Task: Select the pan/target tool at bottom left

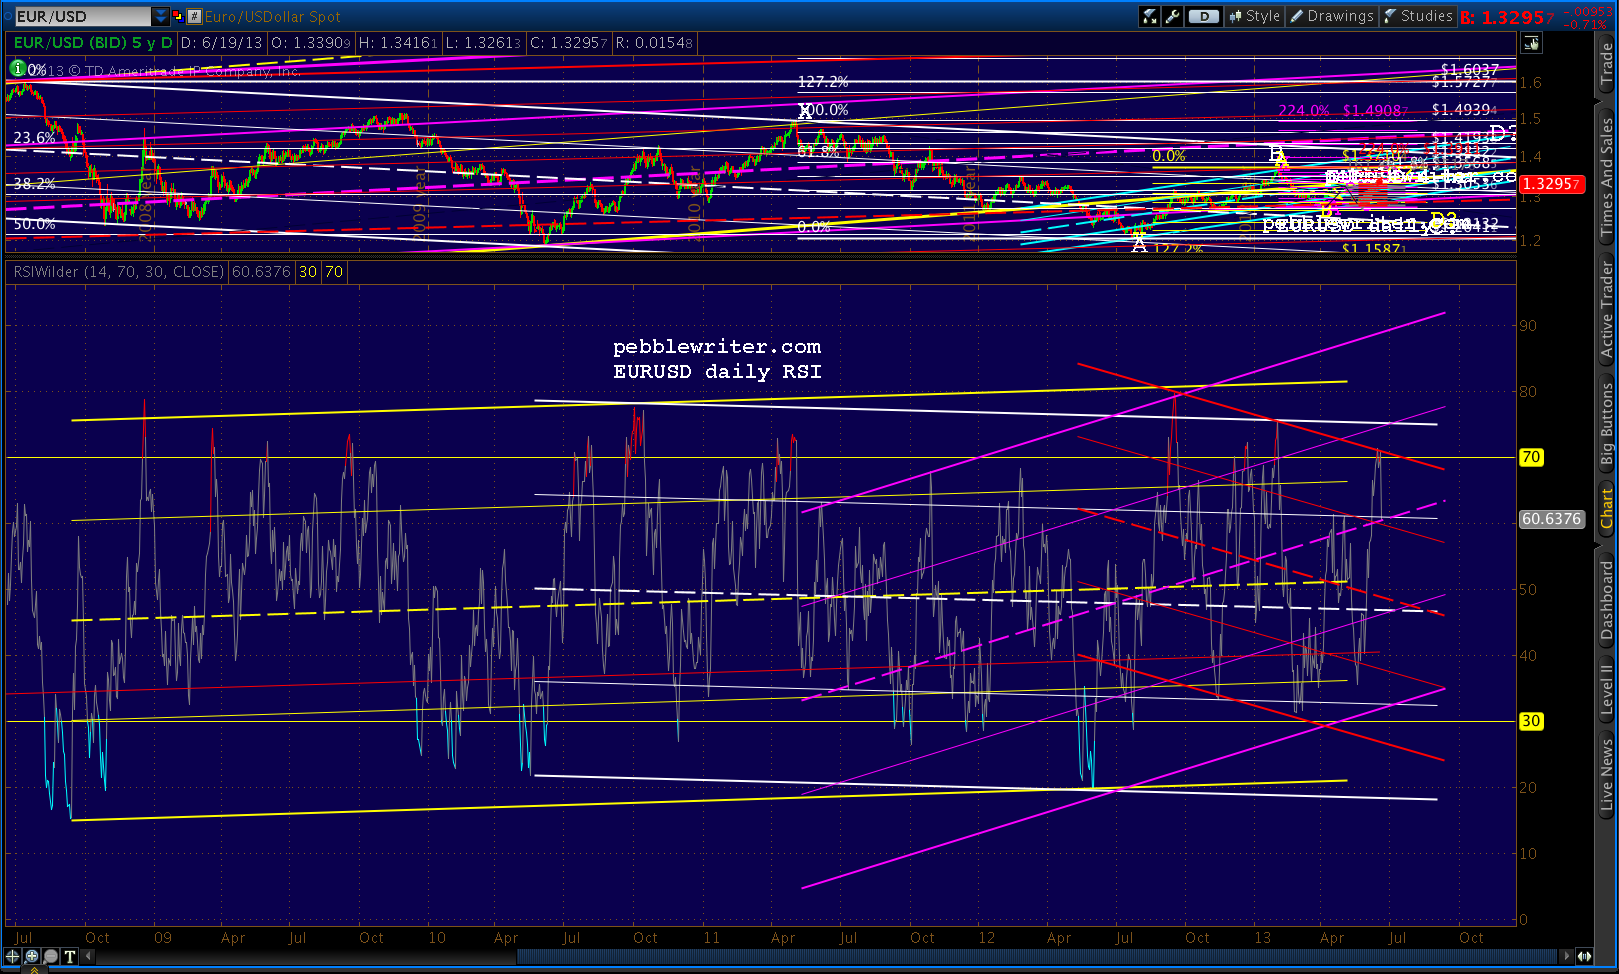Action: [x=32, y=956]
